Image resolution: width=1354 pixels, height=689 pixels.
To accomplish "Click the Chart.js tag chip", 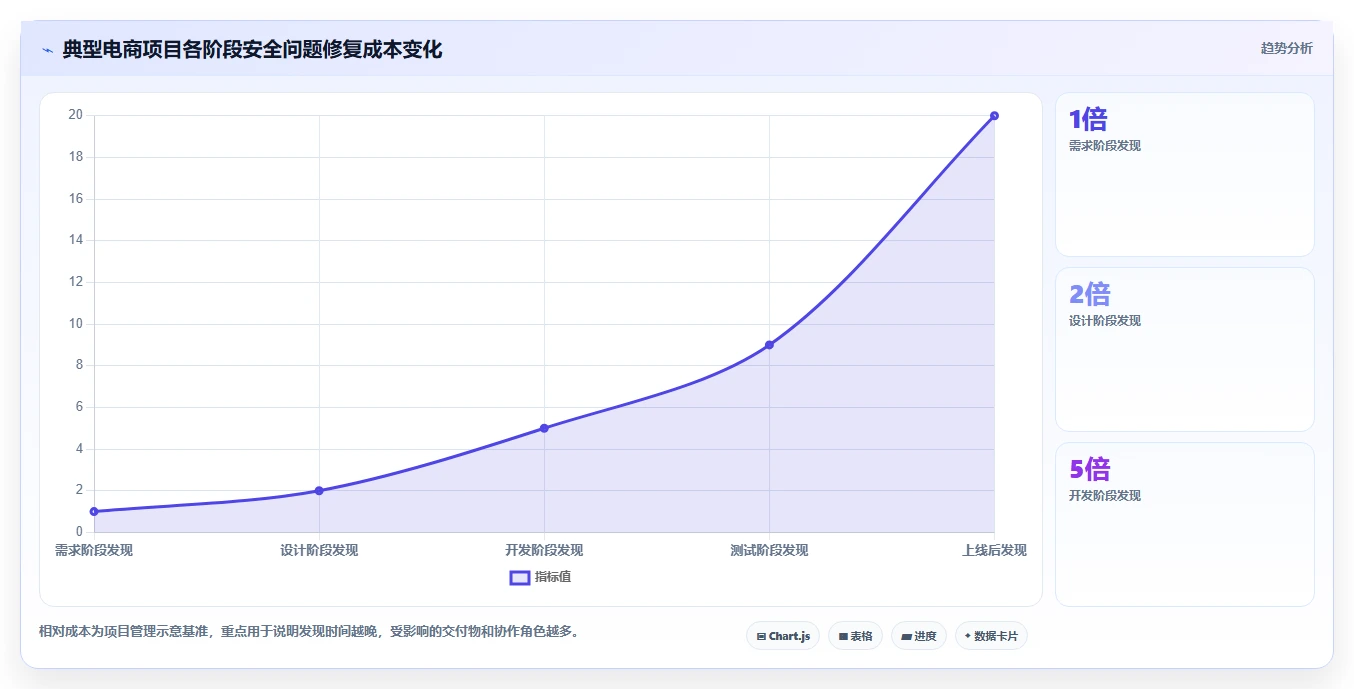I will [783, 636].
